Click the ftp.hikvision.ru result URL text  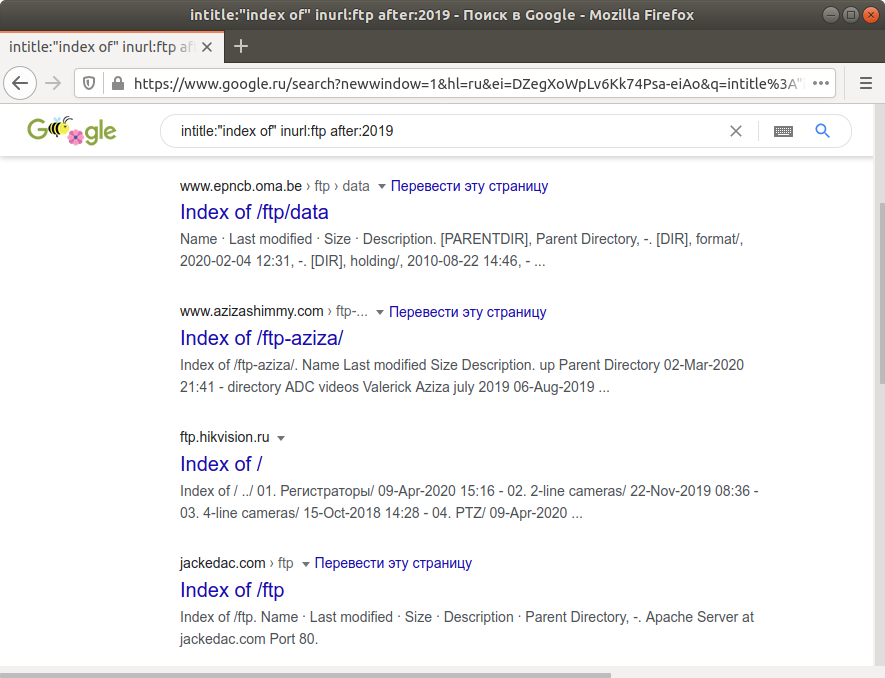[225, 437]
